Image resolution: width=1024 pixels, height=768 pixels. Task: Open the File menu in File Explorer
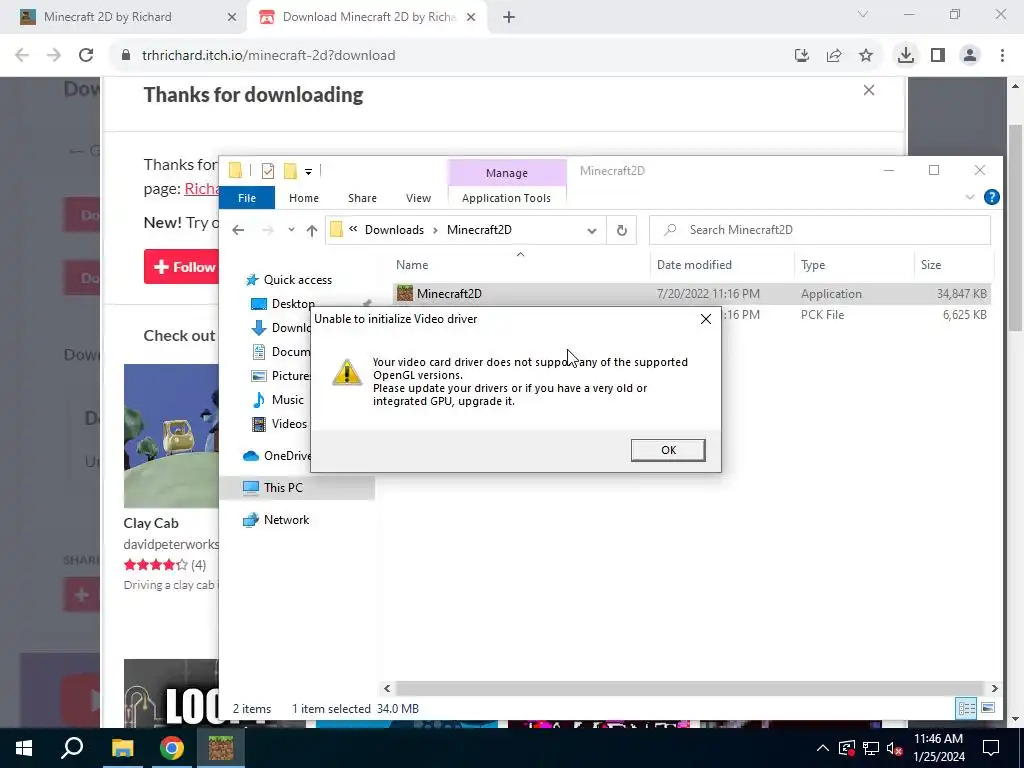pos(247,198)
